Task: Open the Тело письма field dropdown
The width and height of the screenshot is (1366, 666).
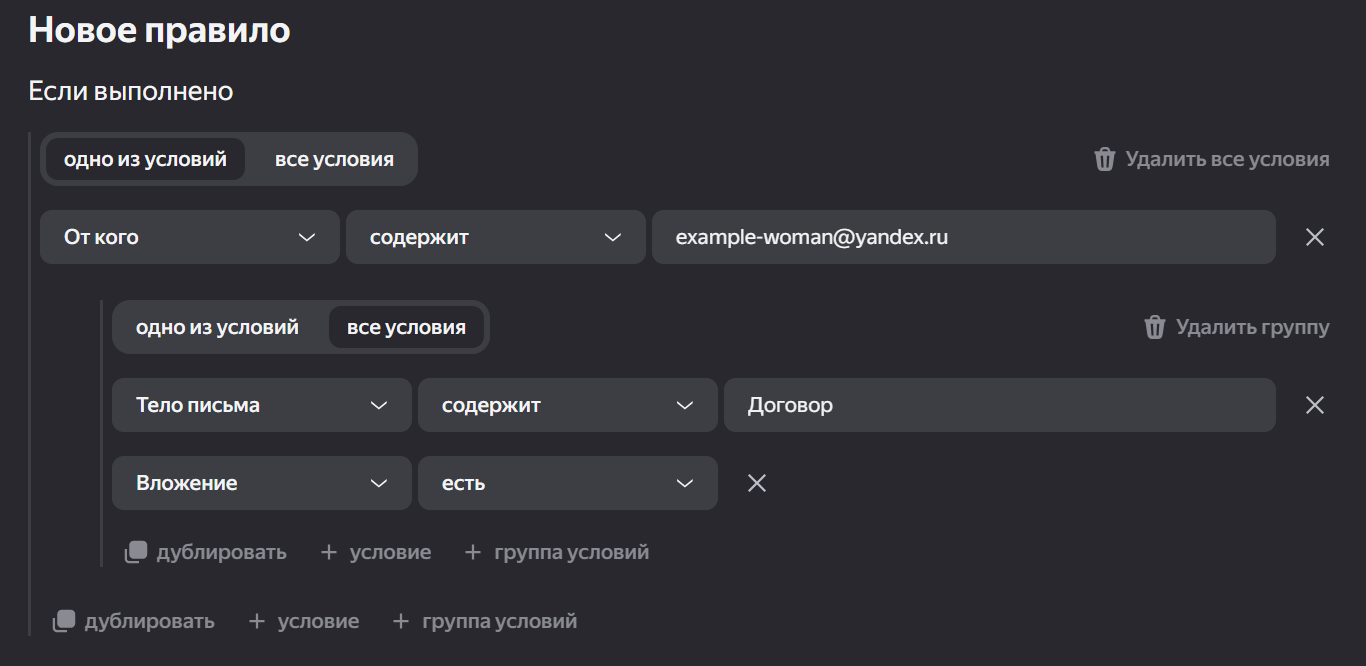Action: point(262,405)
